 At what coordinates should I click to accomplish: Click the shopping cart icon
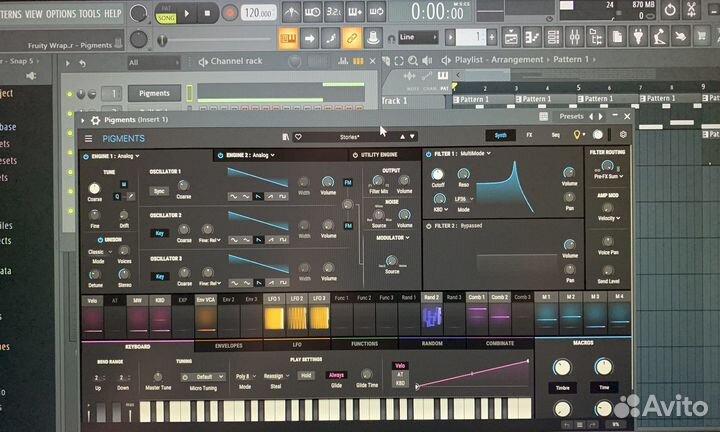[701, 36]
